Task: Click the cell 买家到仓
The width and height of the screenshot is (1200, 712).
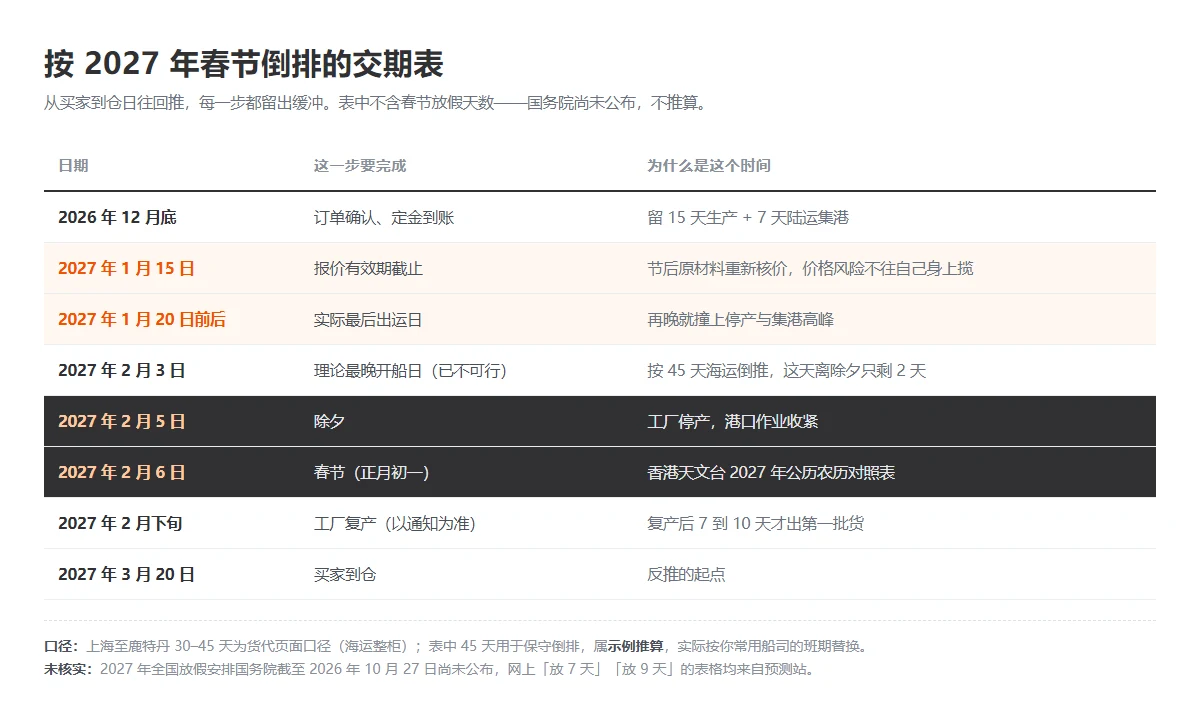Action: click(345, 574)
